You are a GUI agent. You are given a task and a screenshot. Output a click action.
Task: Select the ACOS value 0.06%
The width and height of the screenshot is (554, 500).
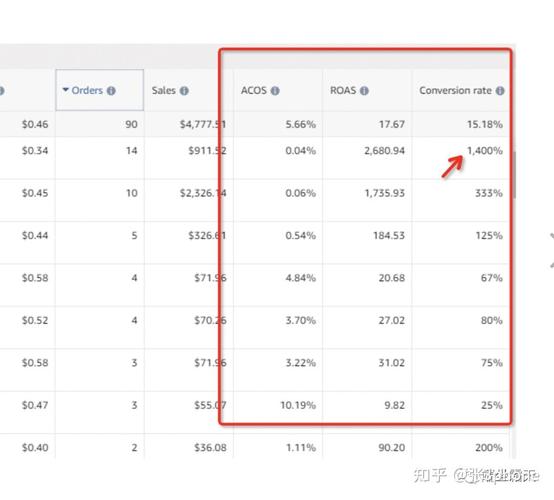pos(300,193)
